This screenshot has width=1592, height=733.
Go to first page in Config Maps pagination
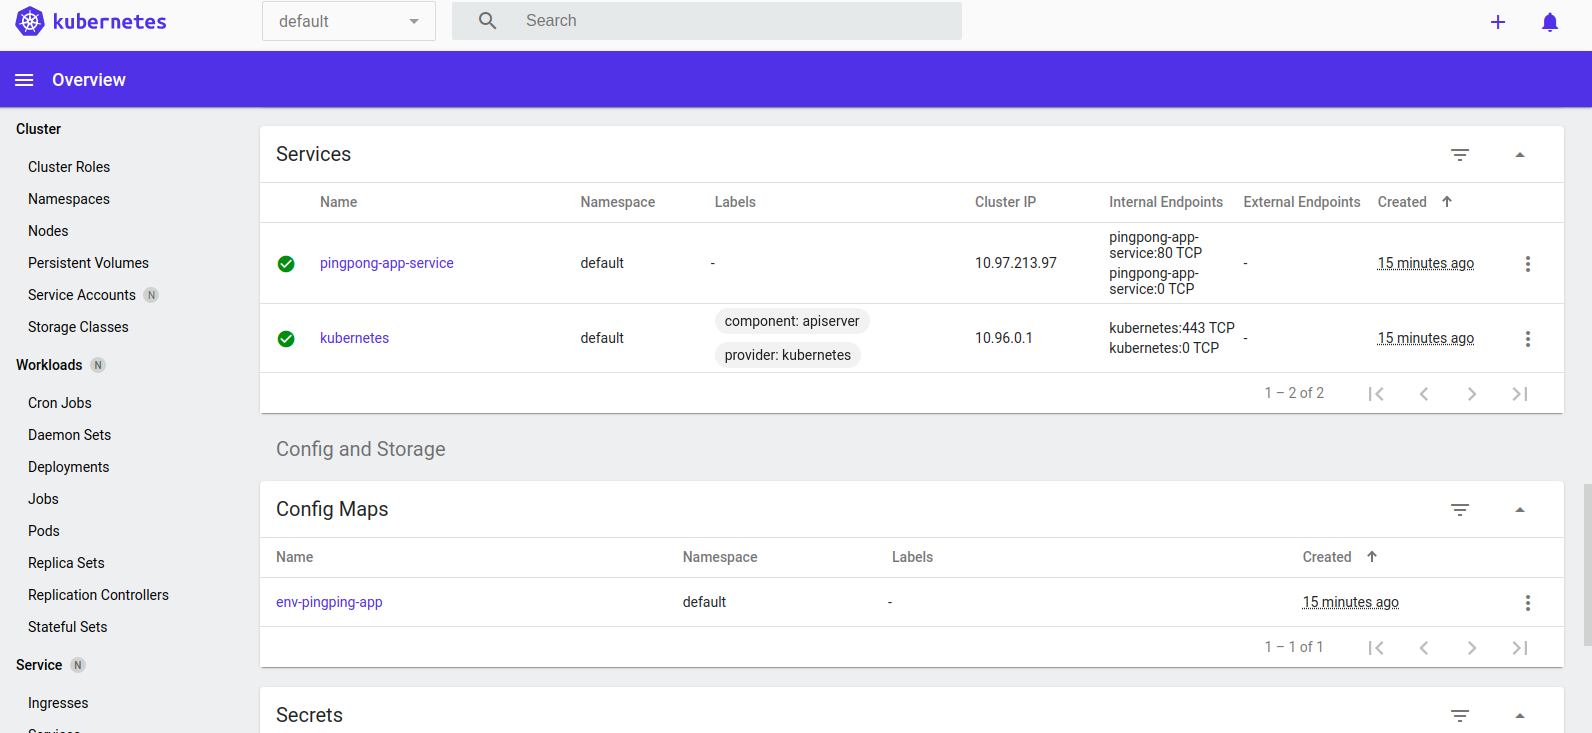click(x=1376, y=648)
